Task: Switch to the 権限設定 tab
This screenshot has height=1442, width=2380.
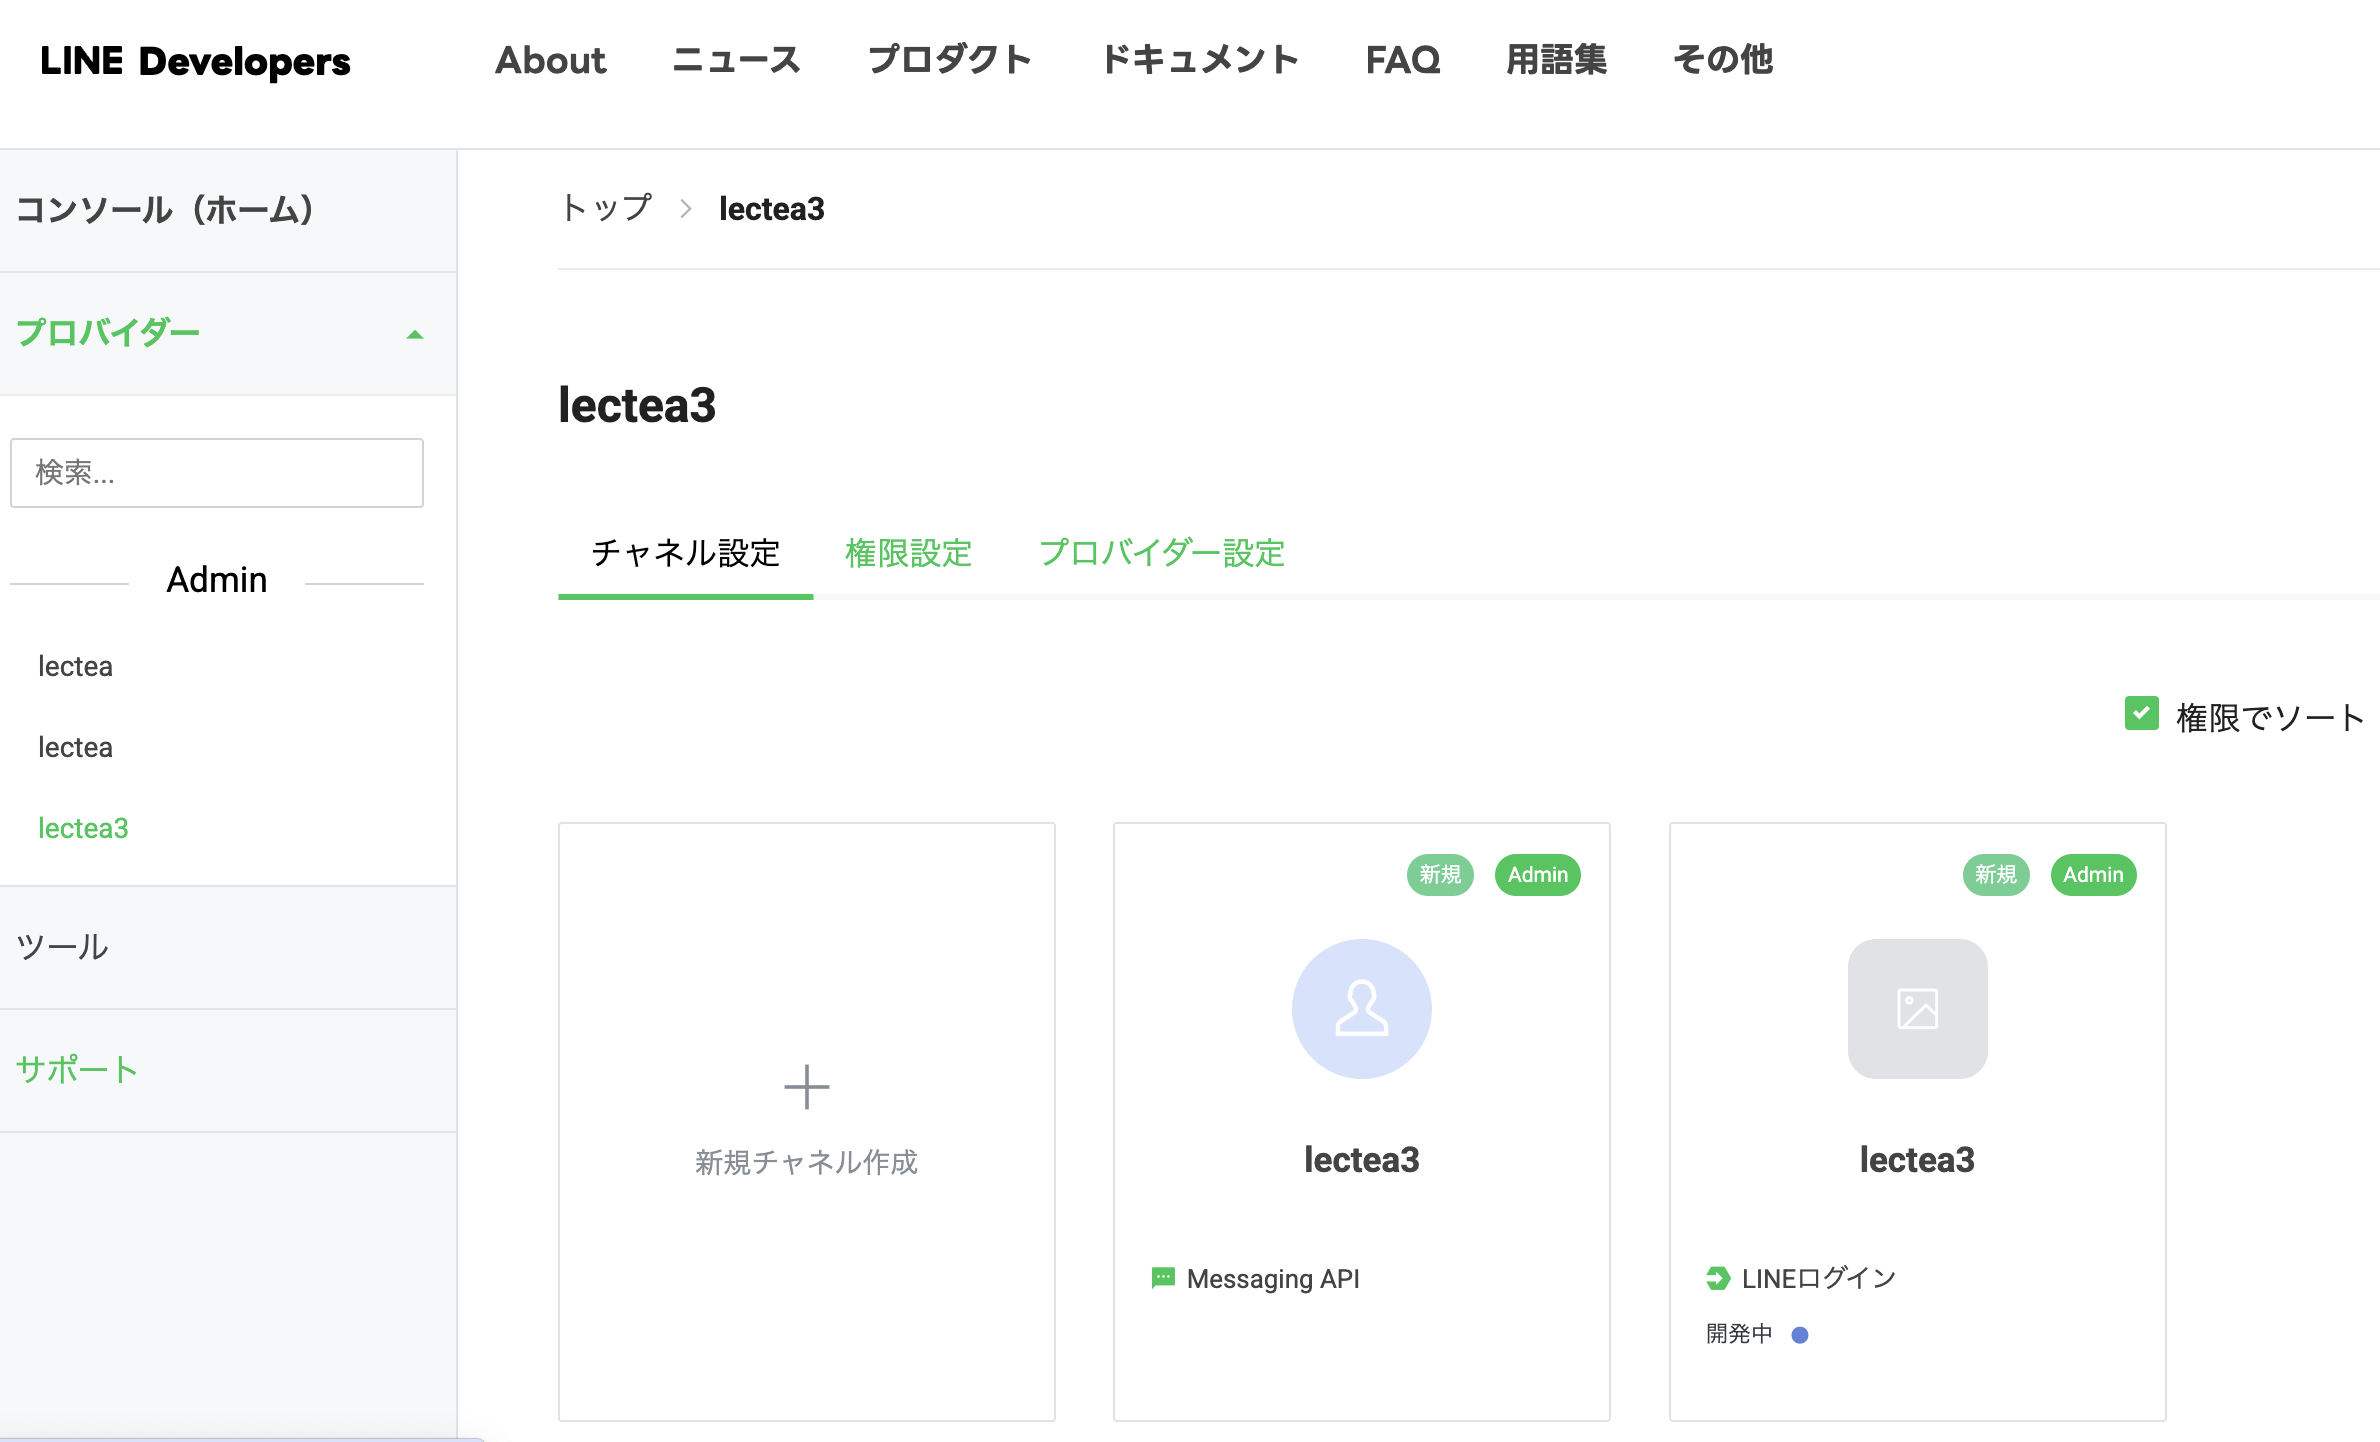Action: (x=908, y=554)
